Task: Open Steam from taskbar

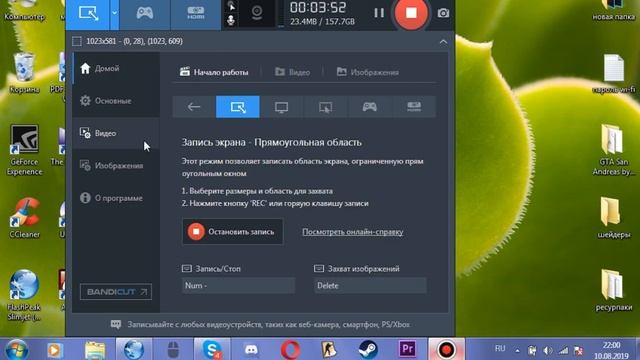Action: tap(368, 350)
